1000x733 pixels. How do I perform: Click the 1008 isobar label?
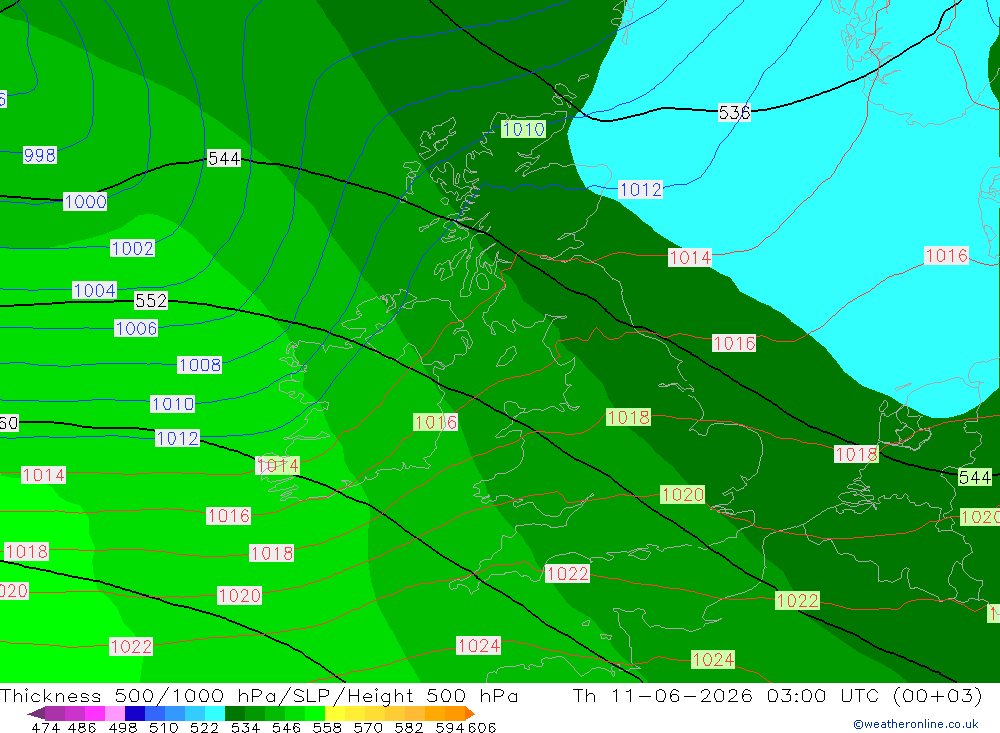[200, 365]
